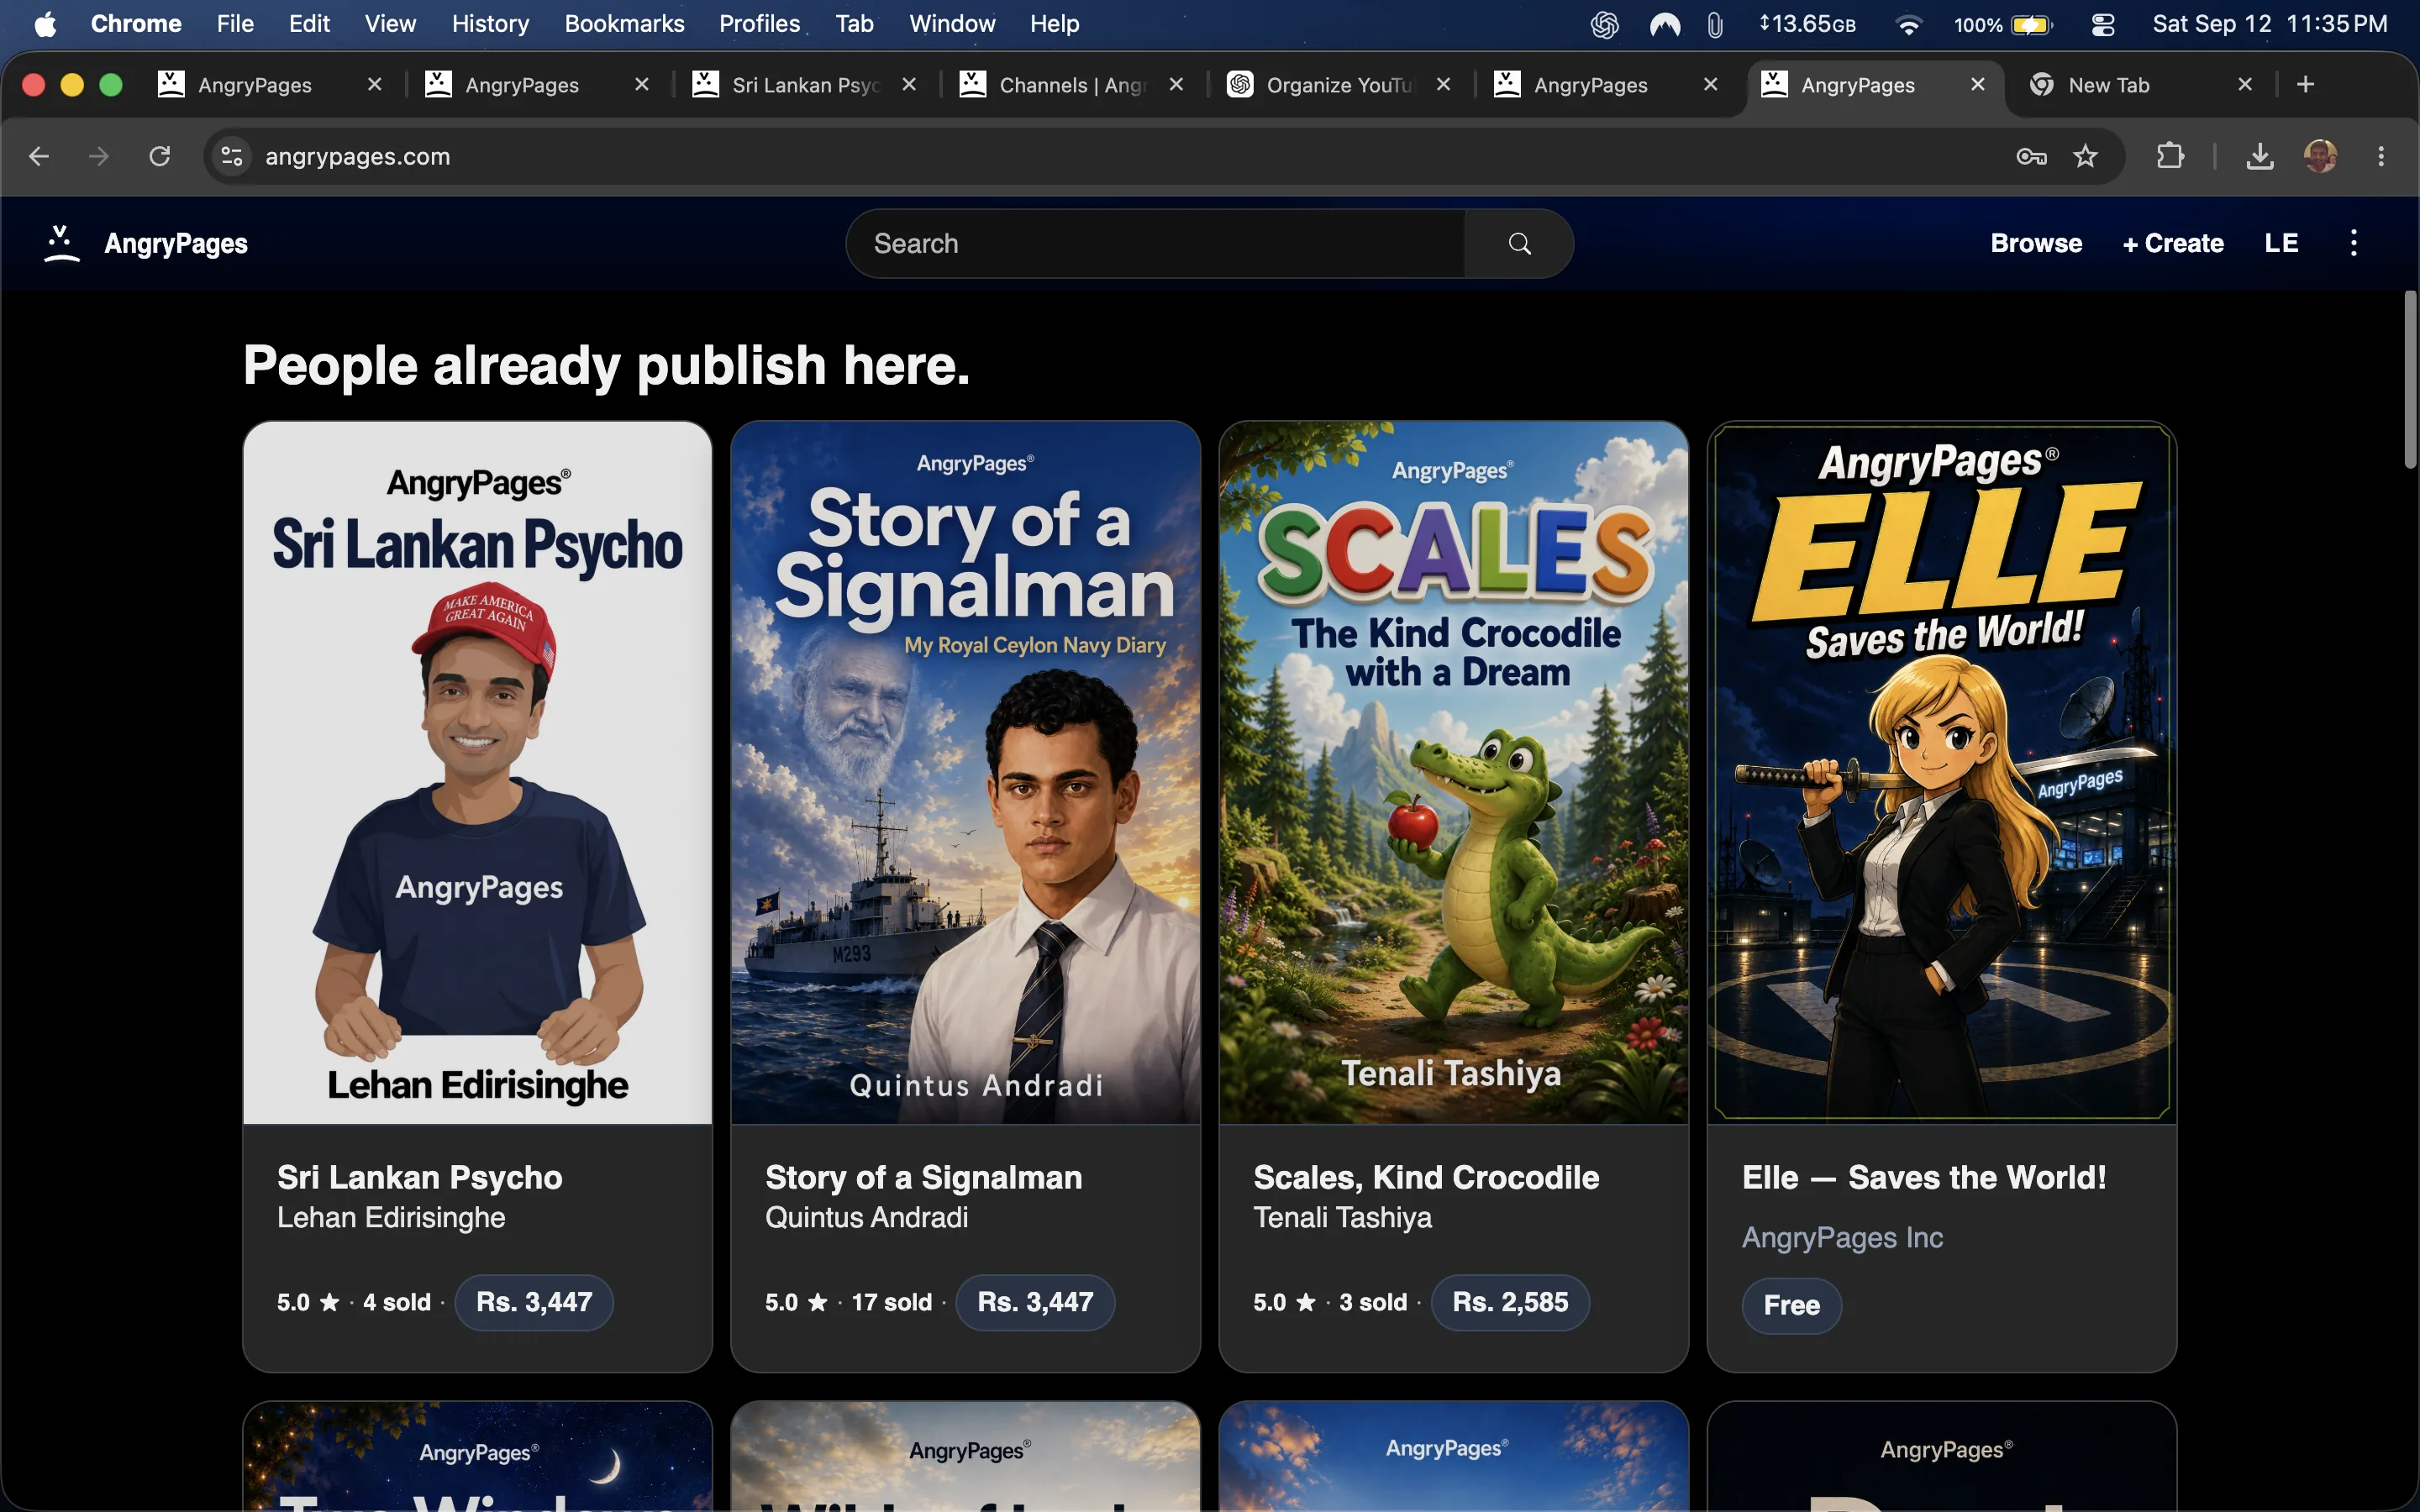Open the Chrome extensions puzzle icon
2420x1512 pixels.
tap(2169, 156)
